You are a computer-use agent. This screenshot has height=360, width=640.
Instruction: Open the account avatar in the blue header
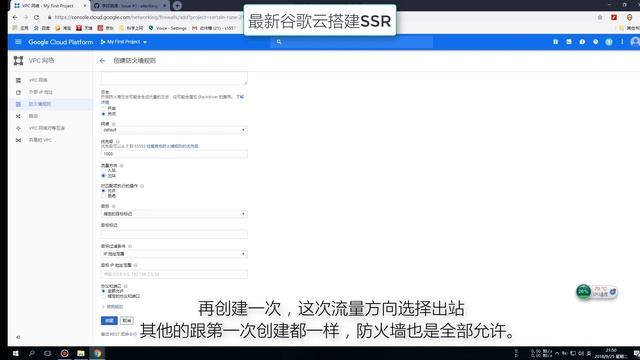[635, 42]
